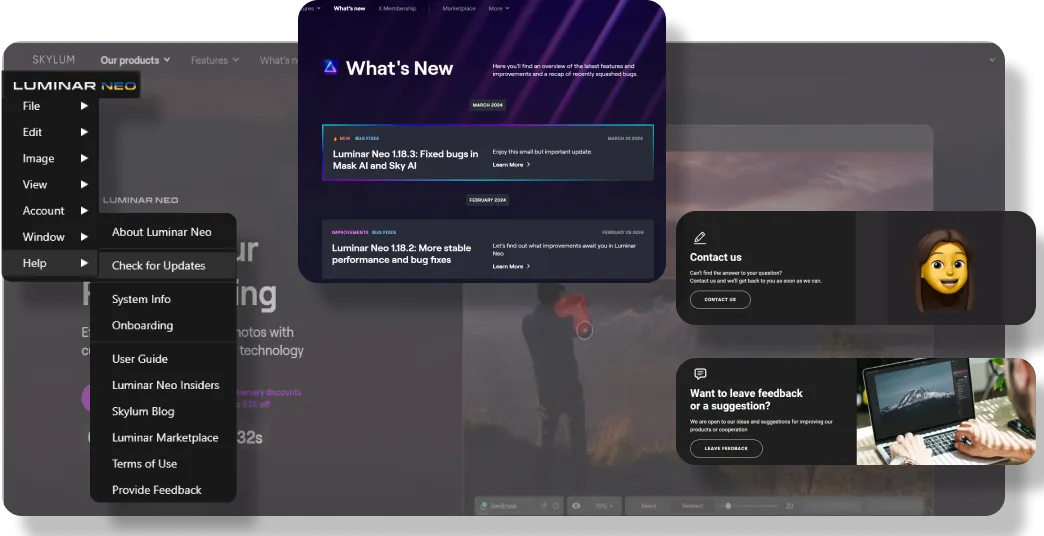1044x536 pixels.
Task: Click the speech bubble feedback icon
Action: coord(700,374)
